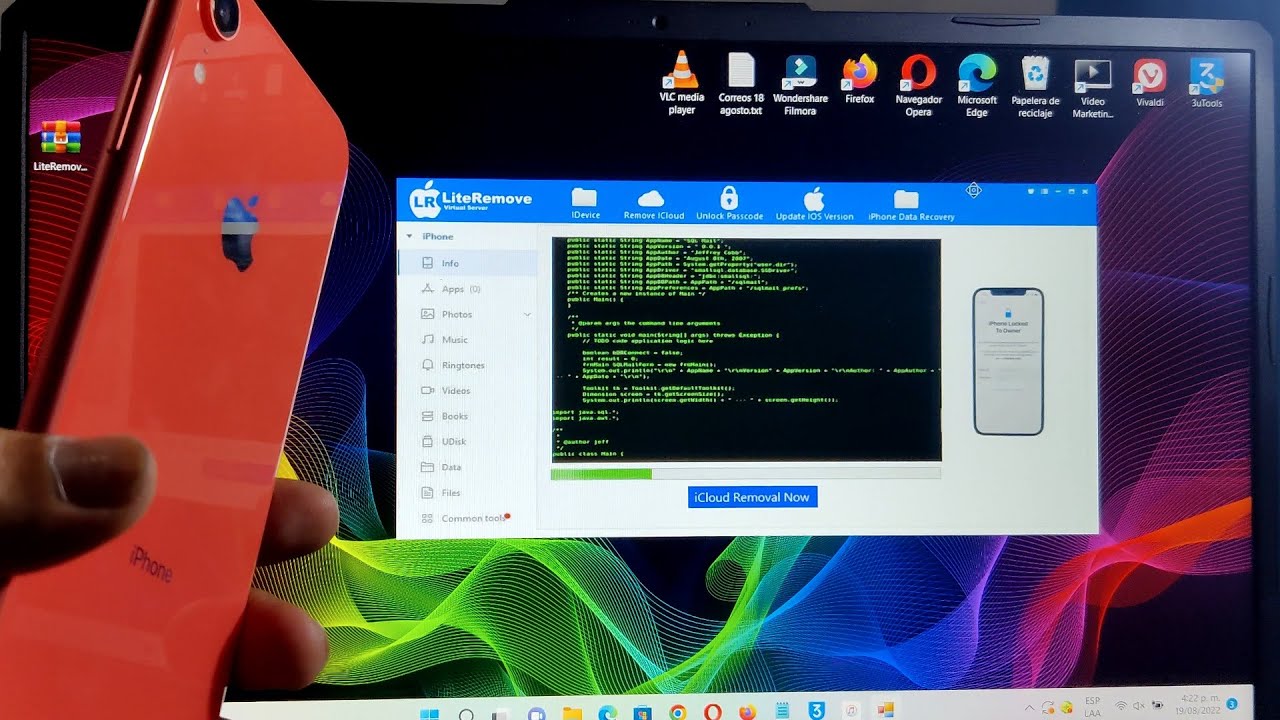
Task: Open iPhone Data Recovery folder tool
Action: pos(910,205)
